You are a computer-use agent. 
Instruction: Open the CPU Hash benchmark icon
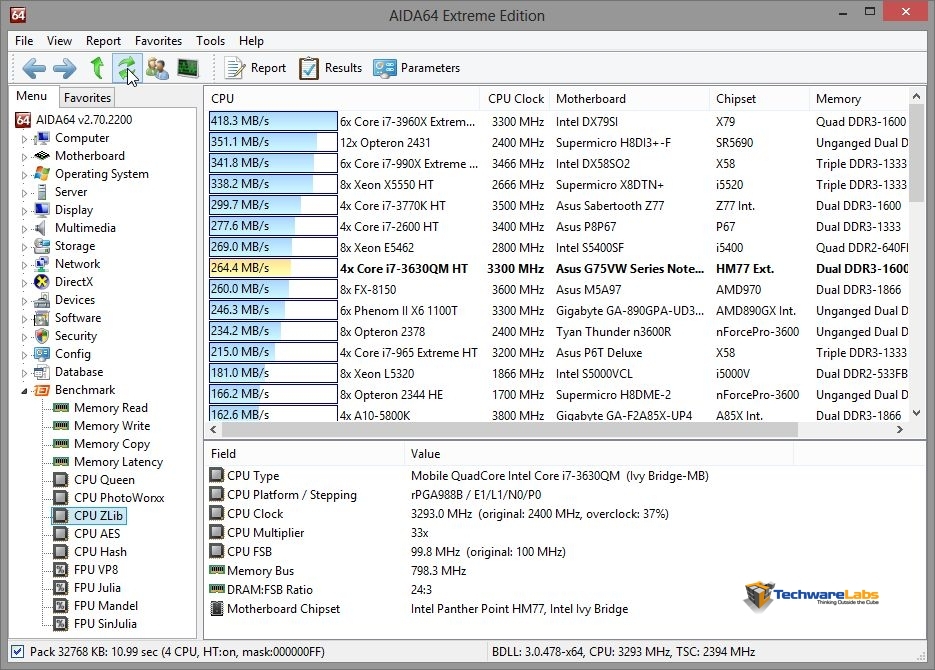tap(61, 551)
